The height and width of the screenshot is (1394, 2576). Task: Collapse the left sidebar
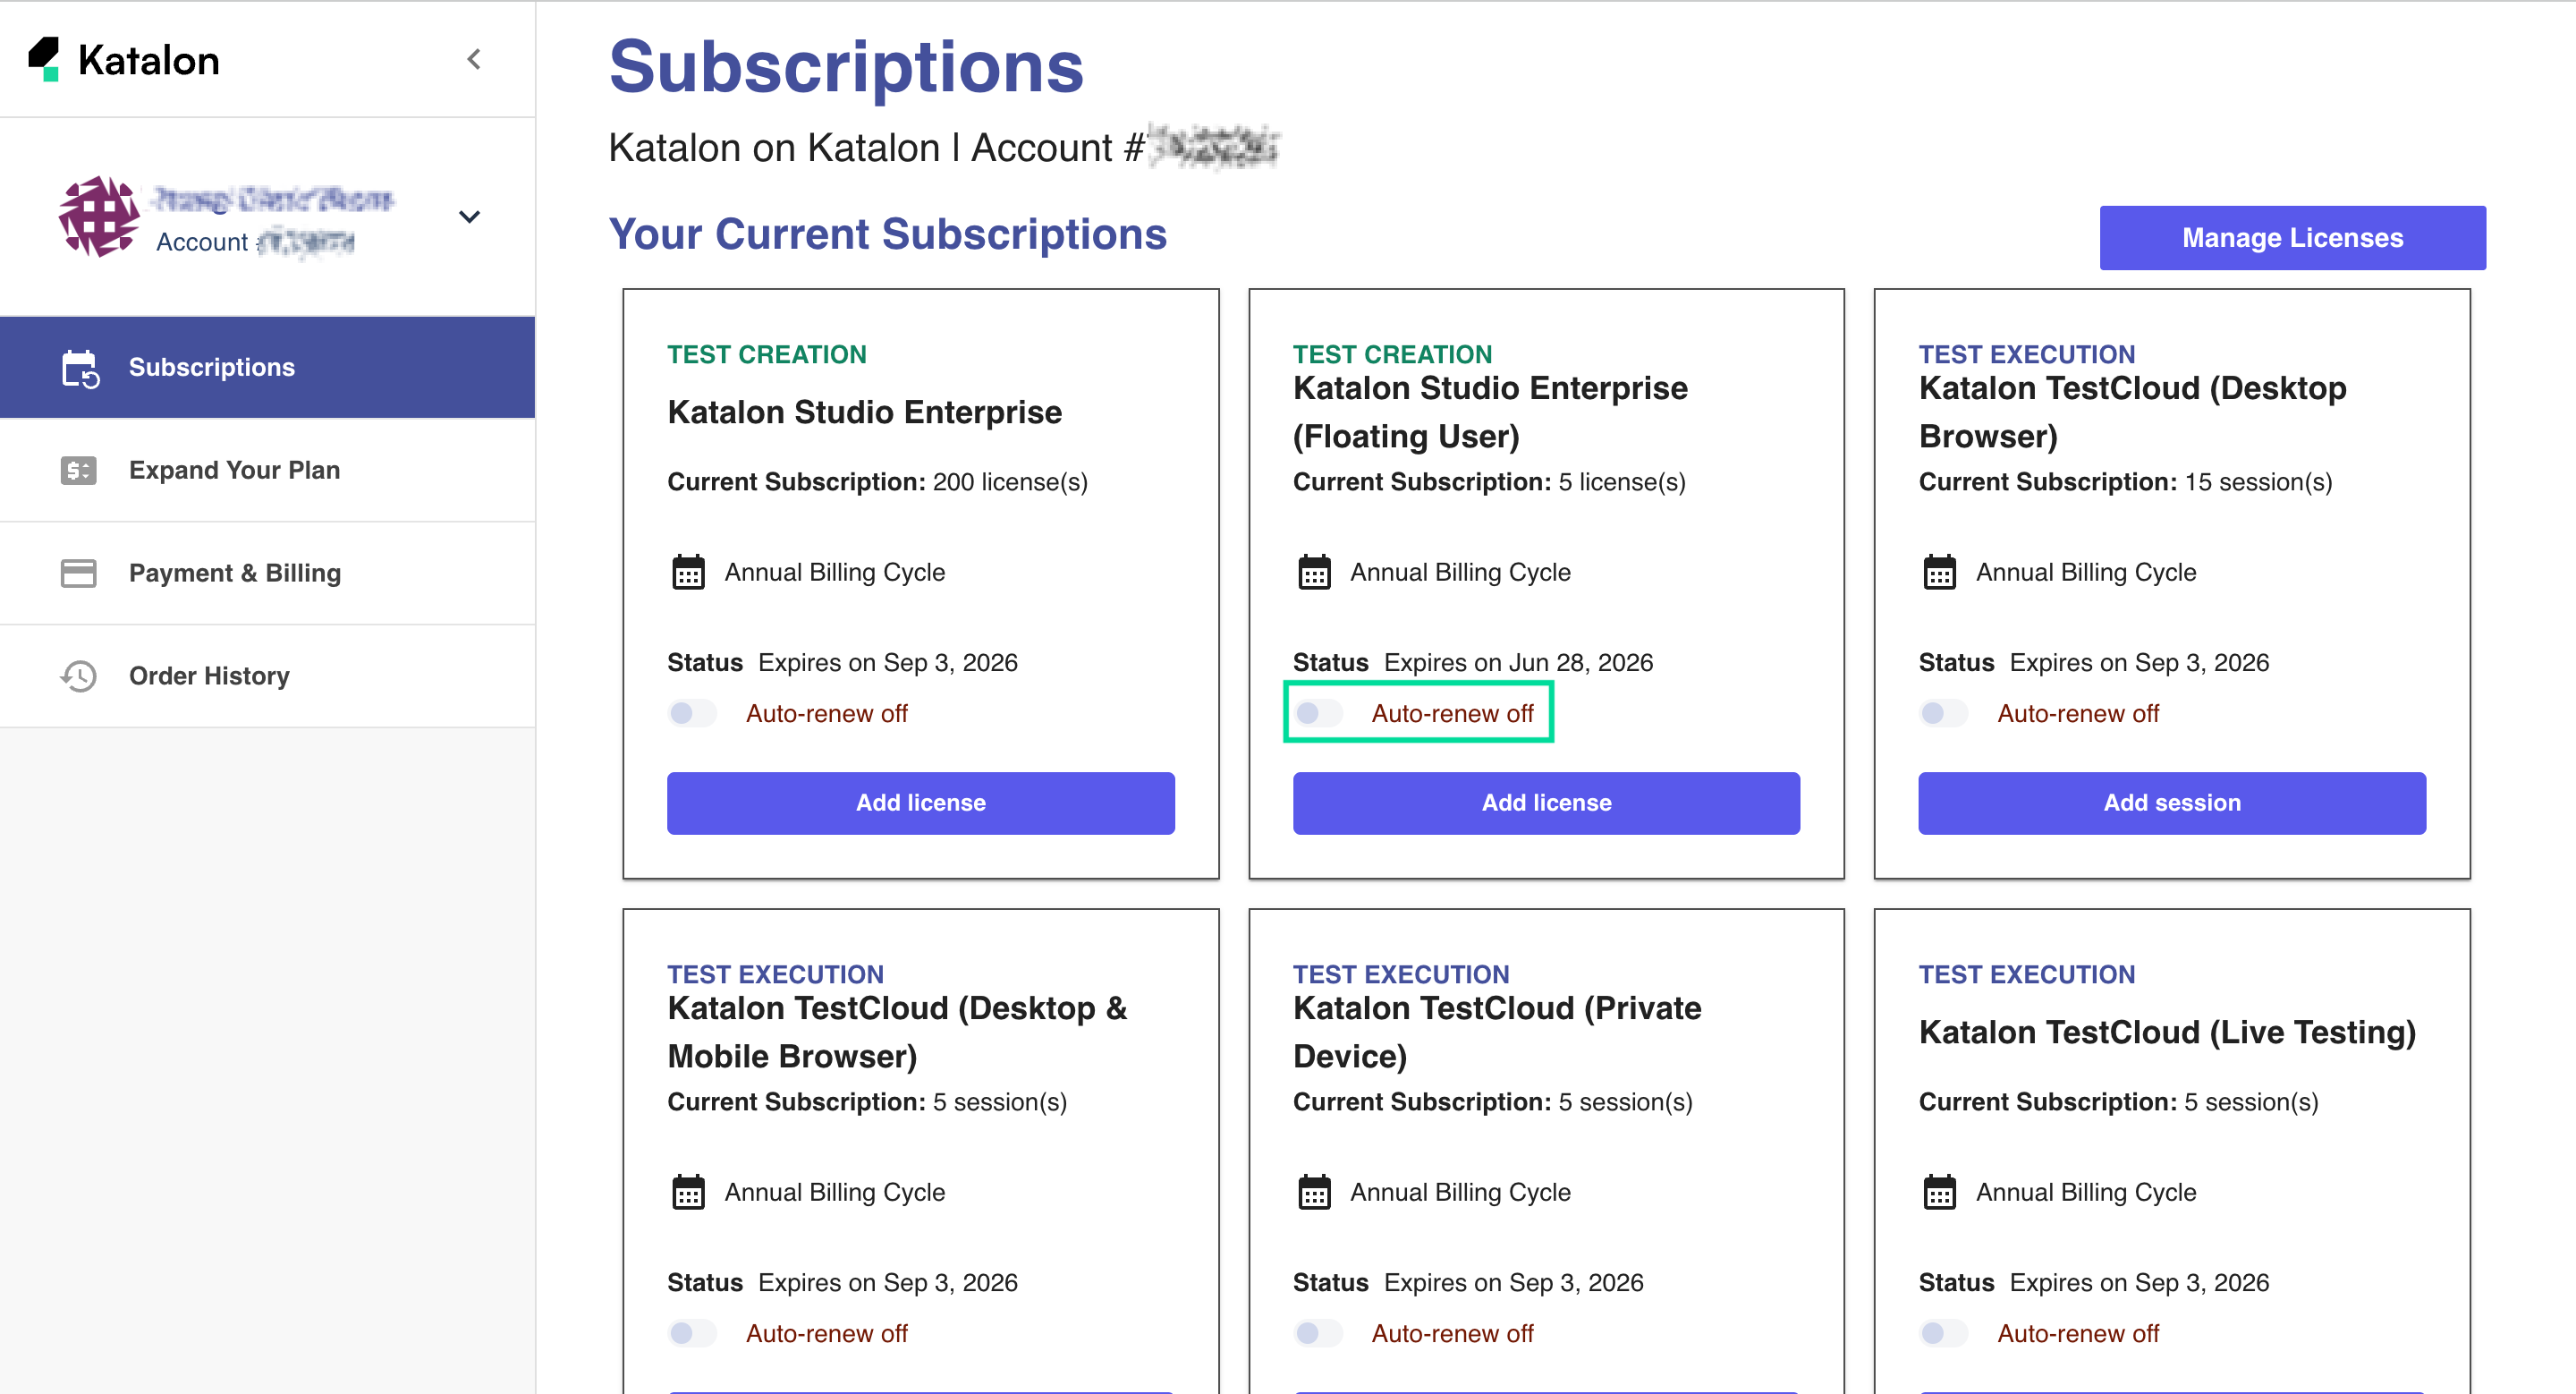pyautogui.click(x=474, y=59)
